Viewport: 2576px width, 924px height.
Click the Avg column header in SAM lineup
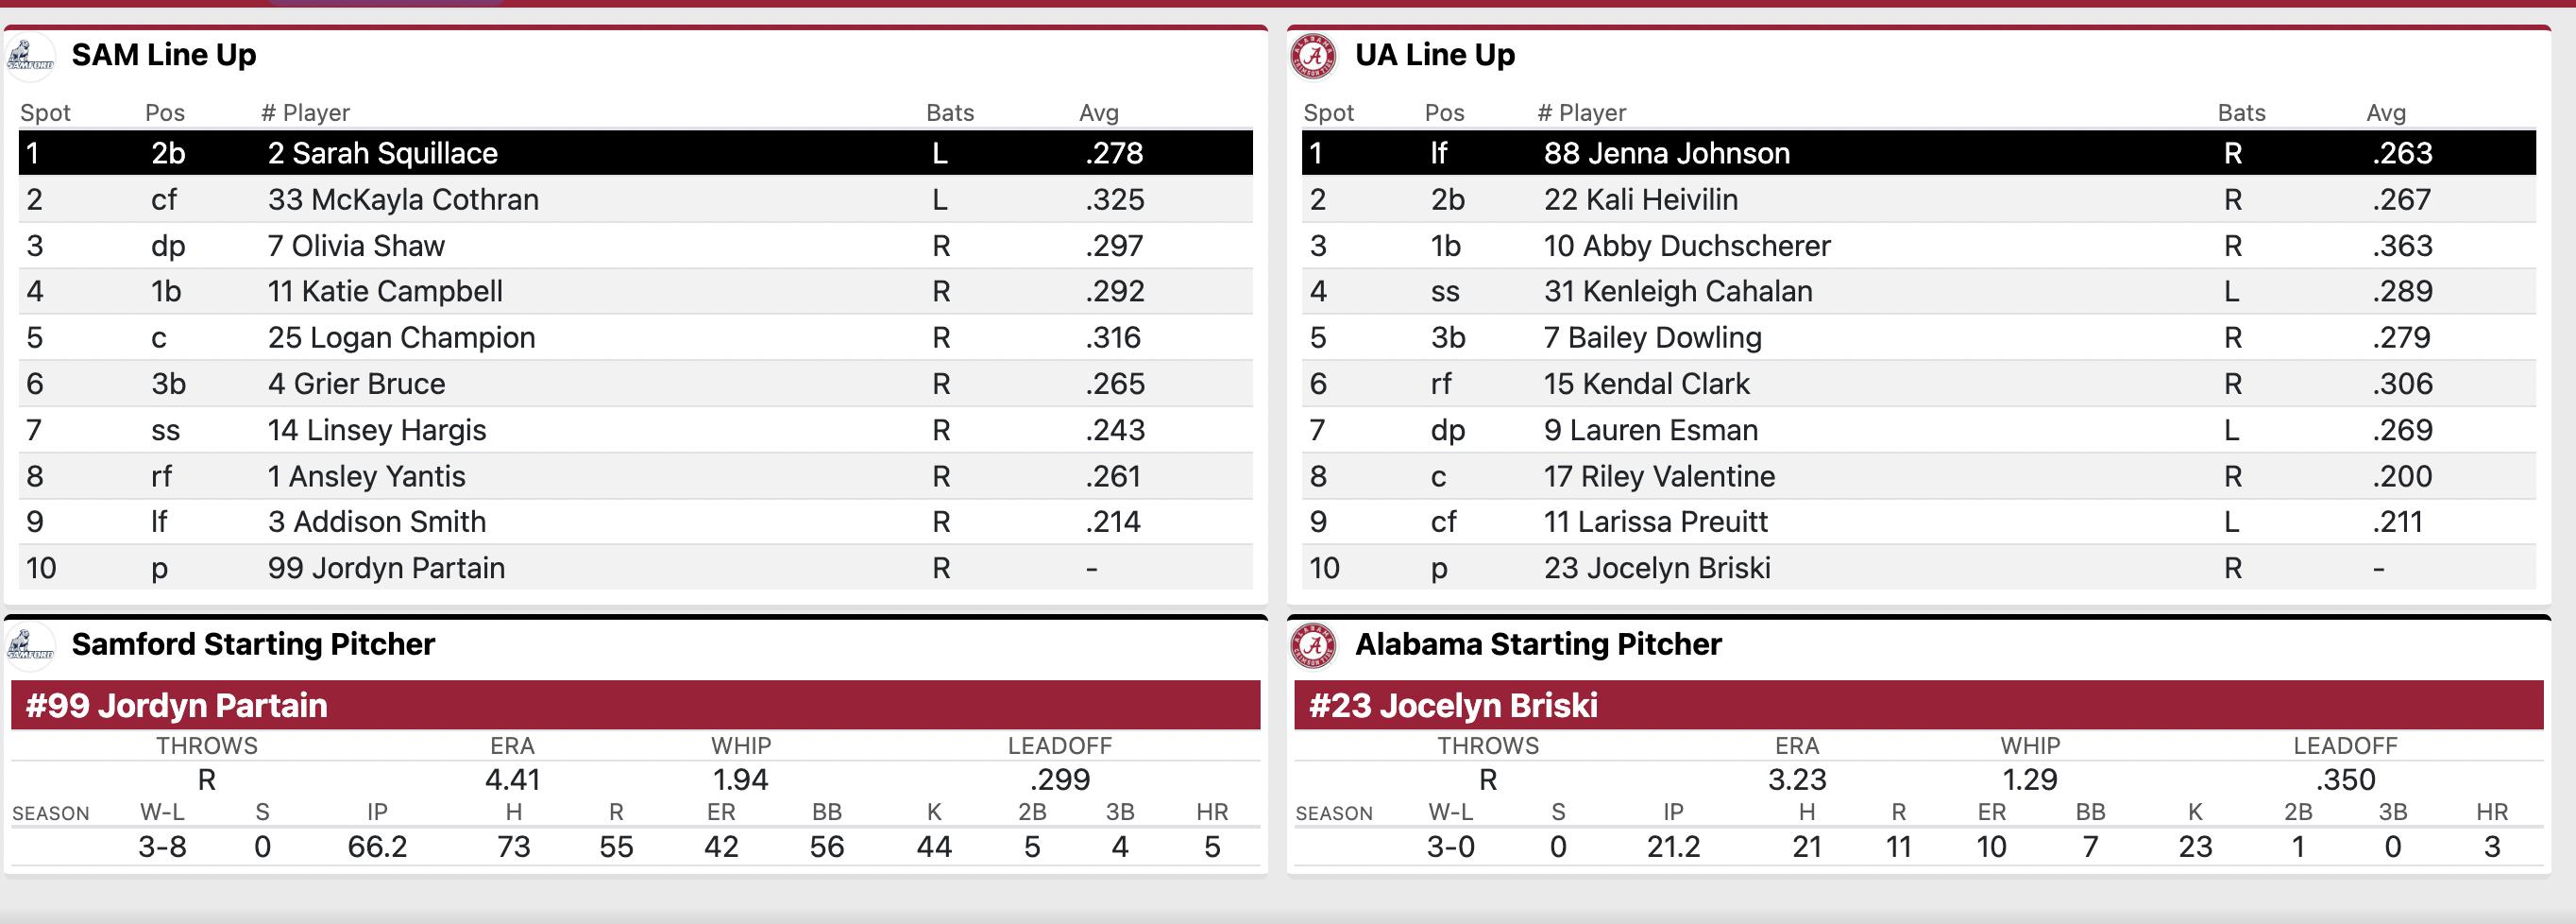1098,113
